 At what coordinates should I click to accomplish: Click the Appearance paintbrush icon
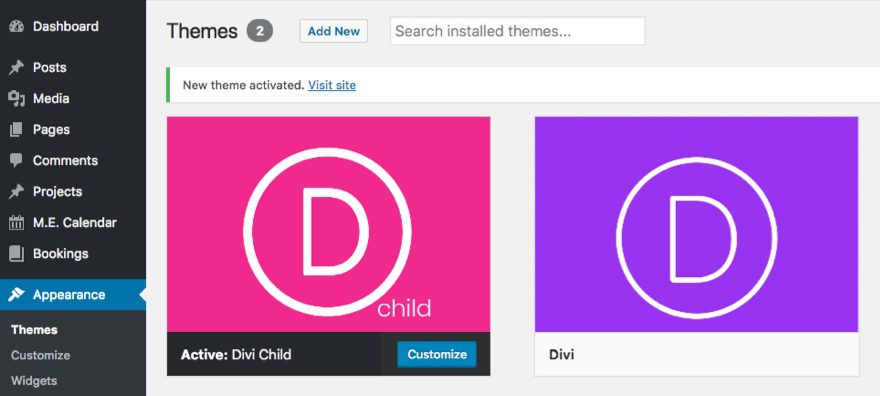tap(16, 294)
